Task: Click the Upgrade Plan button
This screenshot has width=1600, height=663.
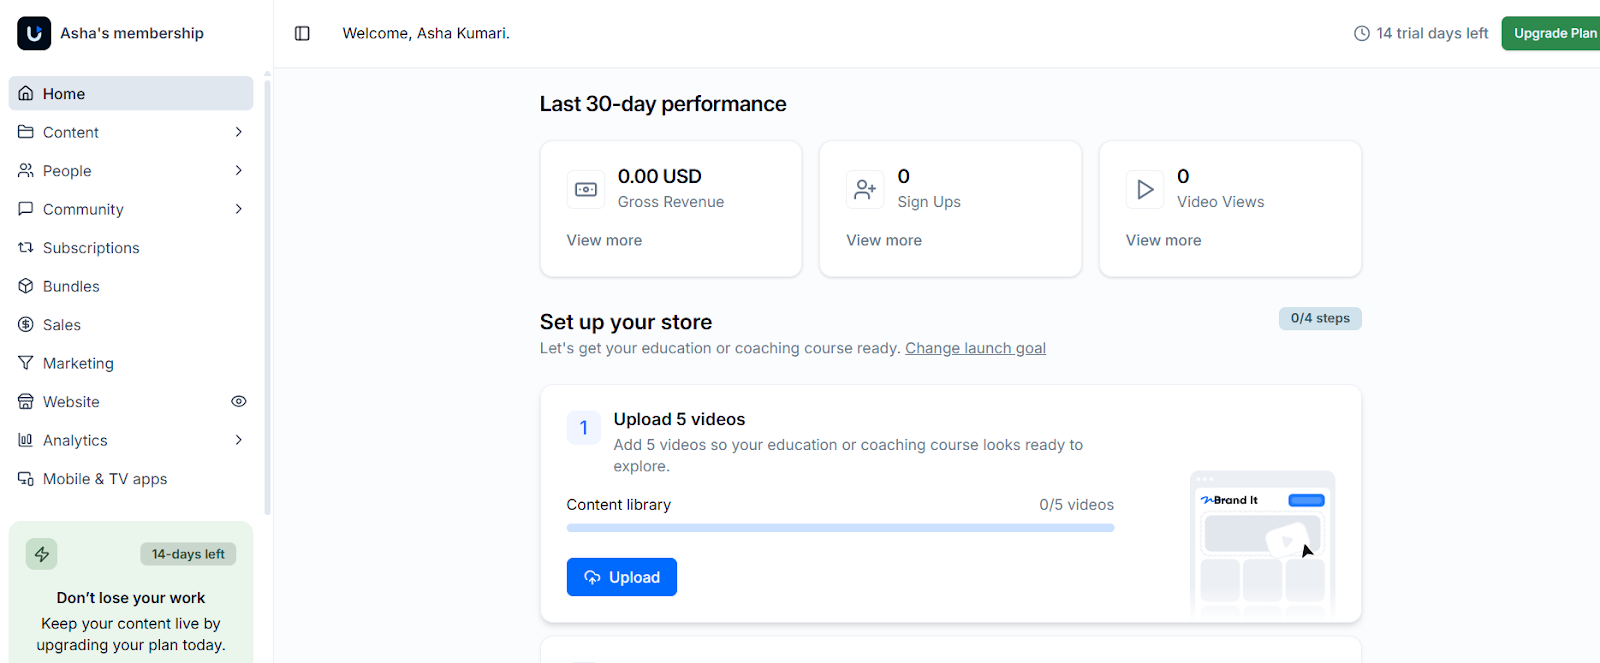Action: (1551, 33)
